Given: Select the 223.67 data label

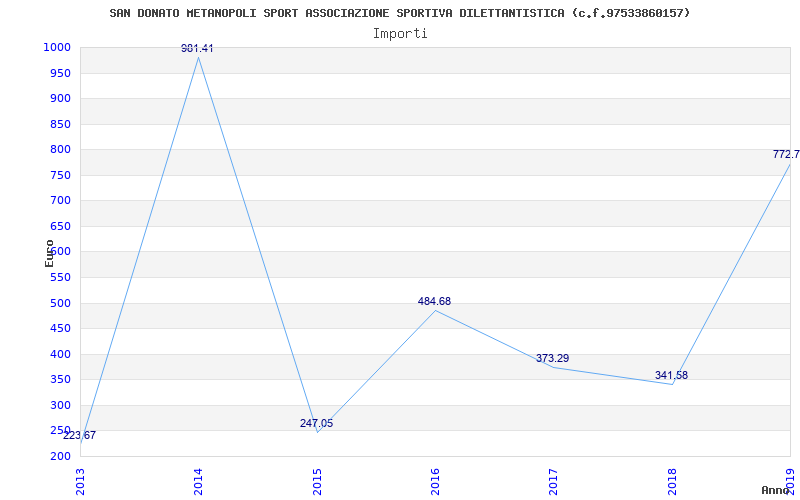Looking at the screenshot, I should pyautogui.click(x=80, y=435).
